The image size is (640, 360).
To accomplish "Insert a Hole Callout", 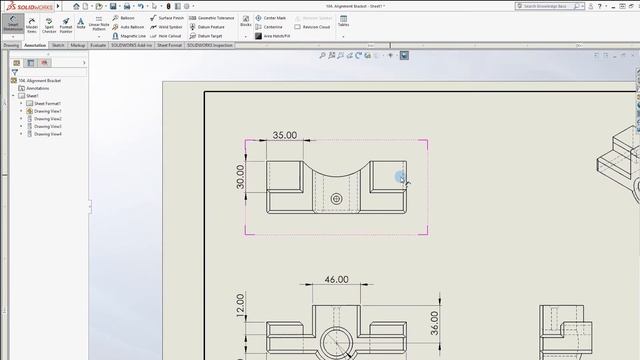I will (x=165, y=36).
